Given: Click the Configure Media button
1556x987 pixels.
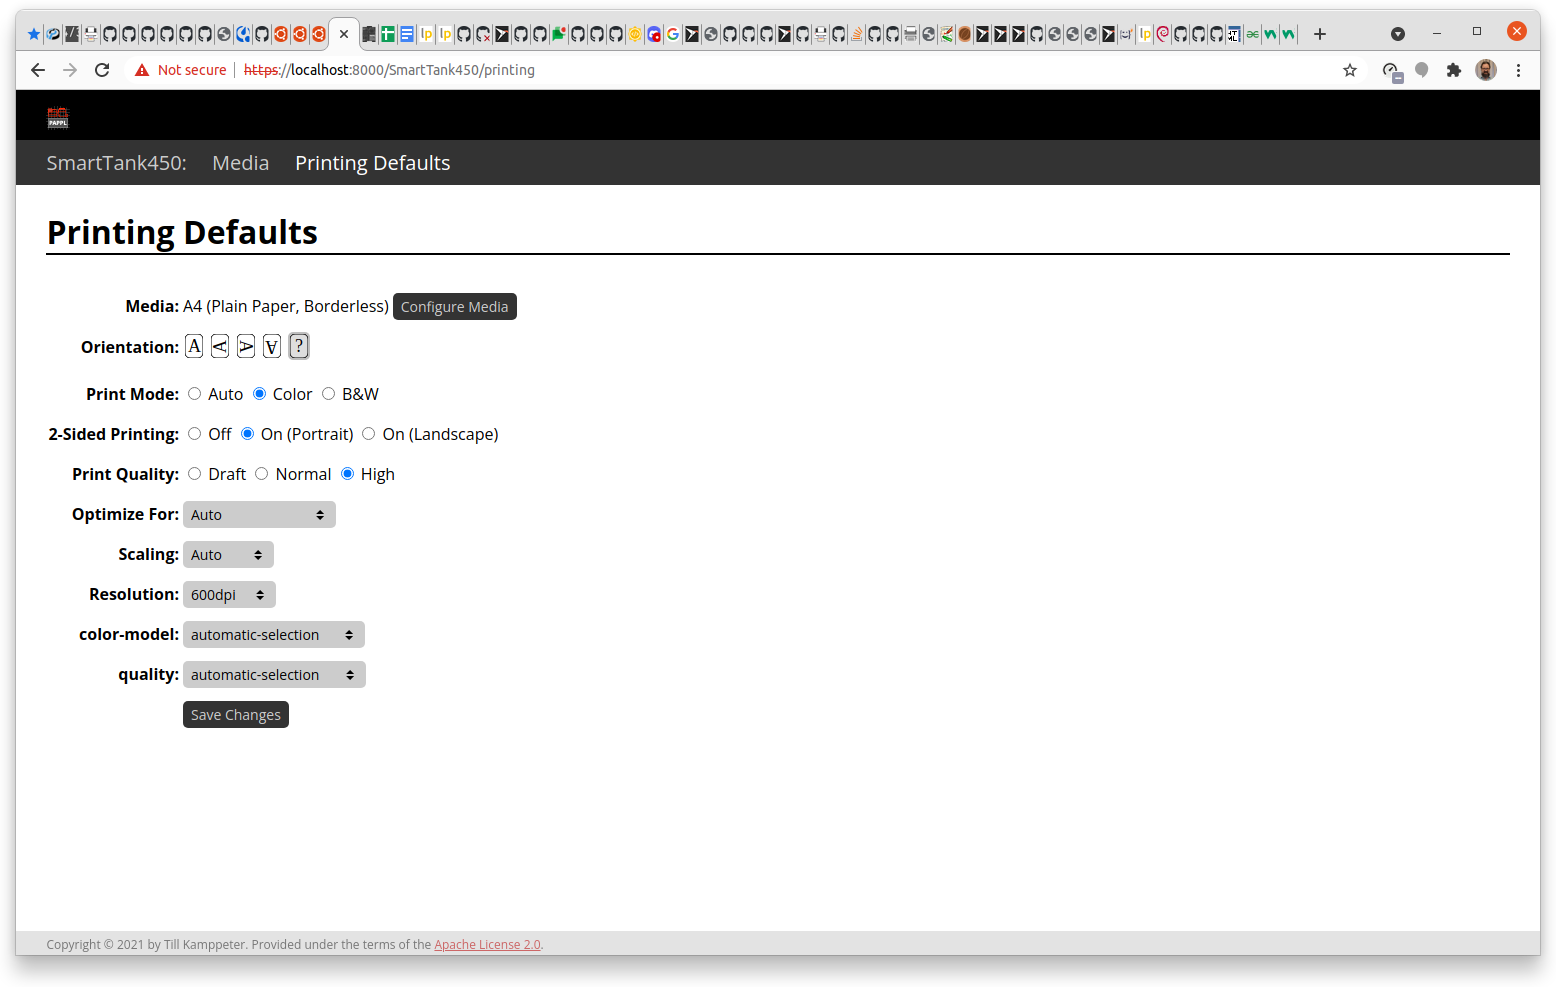Looking at the screenshot, I should (454, 306).
